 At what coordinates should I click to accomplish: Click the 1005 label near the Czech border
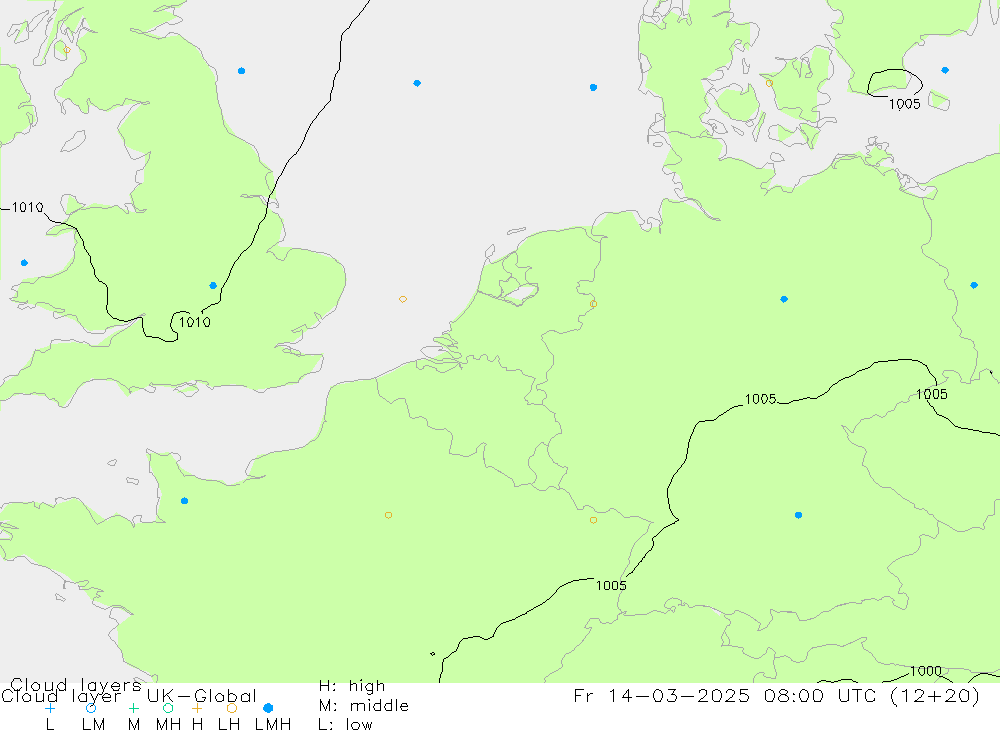coord(932,394)
